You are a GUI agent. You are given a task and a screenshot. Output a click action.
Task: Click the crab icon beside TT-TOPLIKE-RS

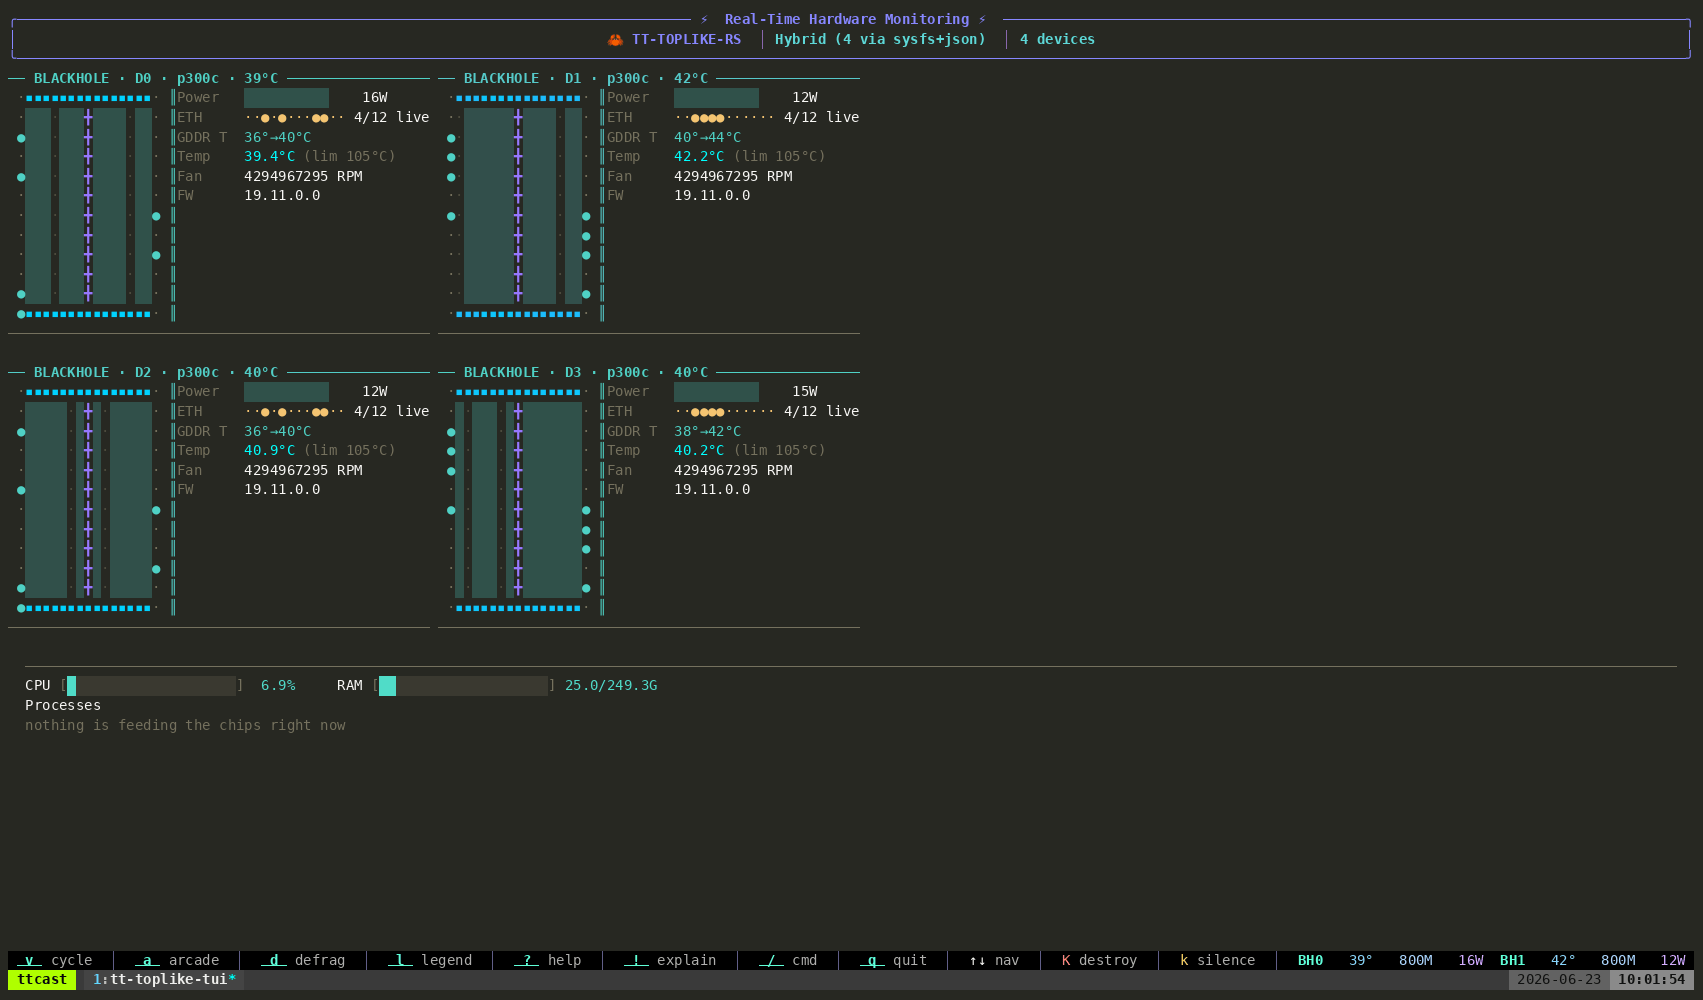pyautogui.click(x=615, y=40)
